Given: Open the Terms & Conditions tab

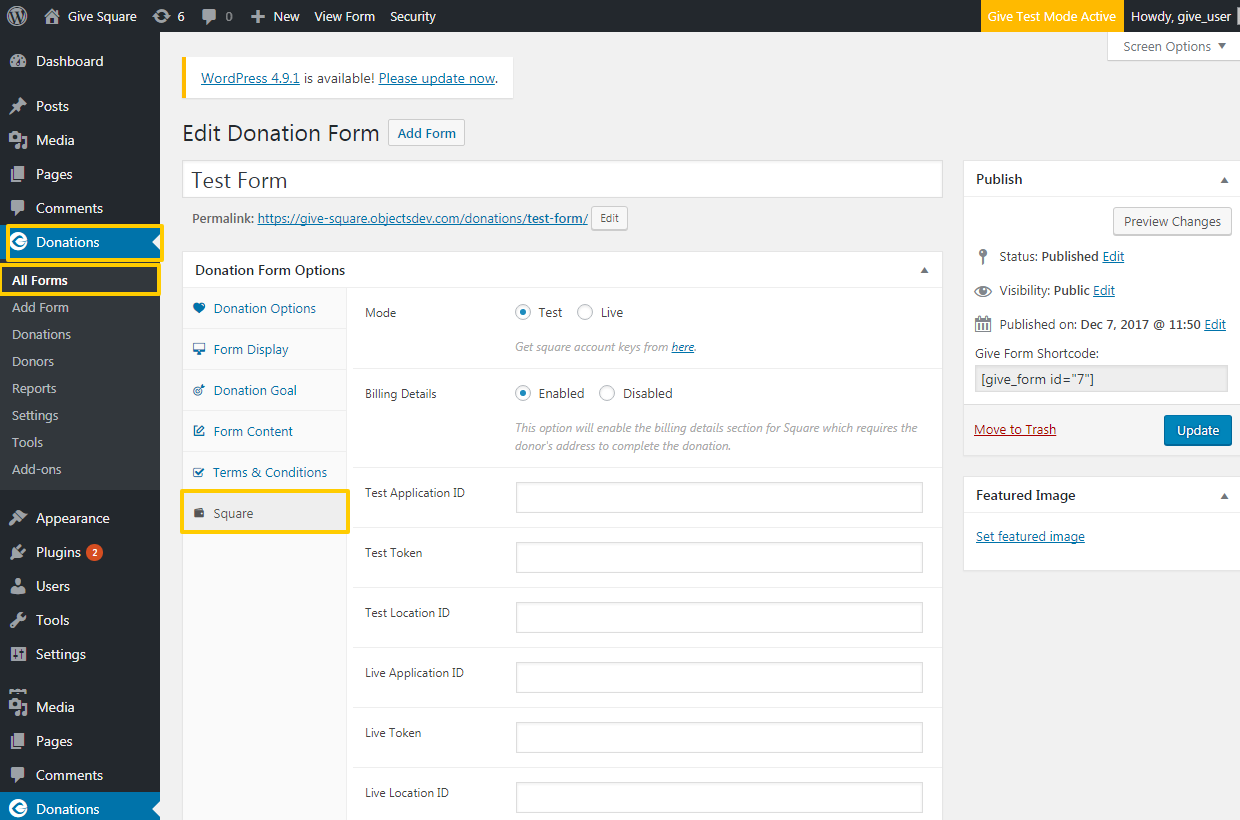Looking at the screenshot, I should (265, 472).
